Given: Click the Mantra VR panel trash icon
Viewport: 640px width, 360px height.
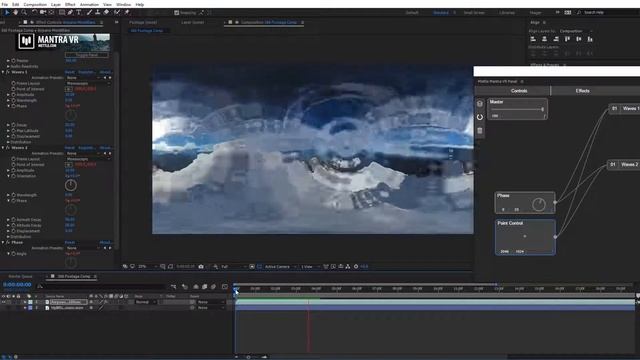Looking at the screenshot, I should coord(480,131).
